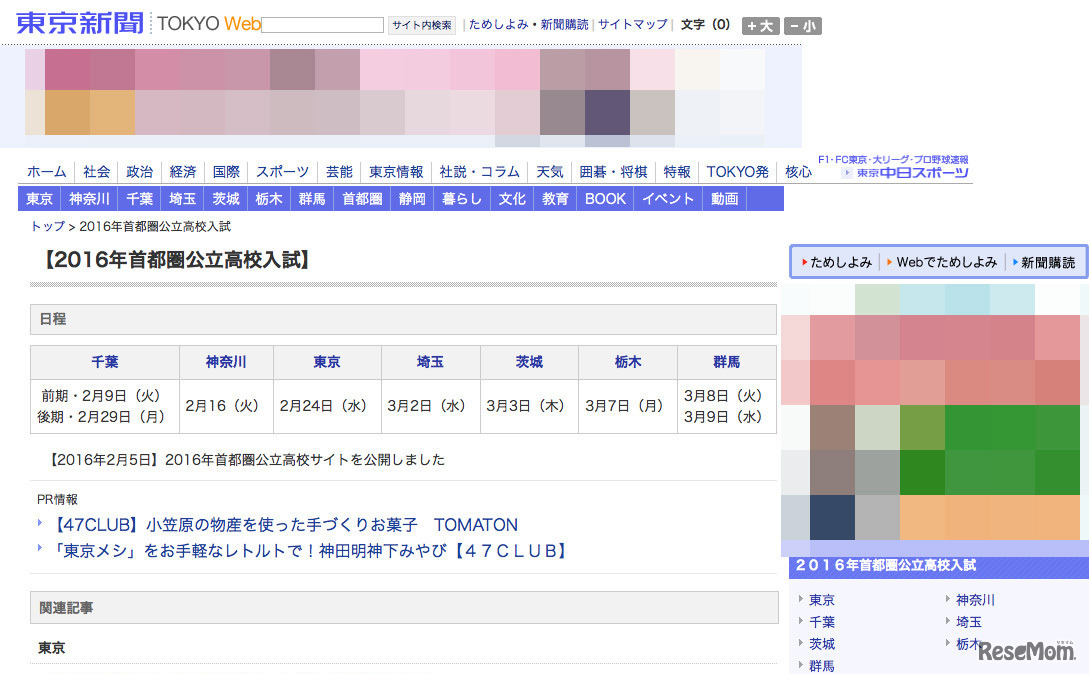Switch to the 教育 section tab
The height and width of the screenshot is (674, 1089).
coord(555,198)
